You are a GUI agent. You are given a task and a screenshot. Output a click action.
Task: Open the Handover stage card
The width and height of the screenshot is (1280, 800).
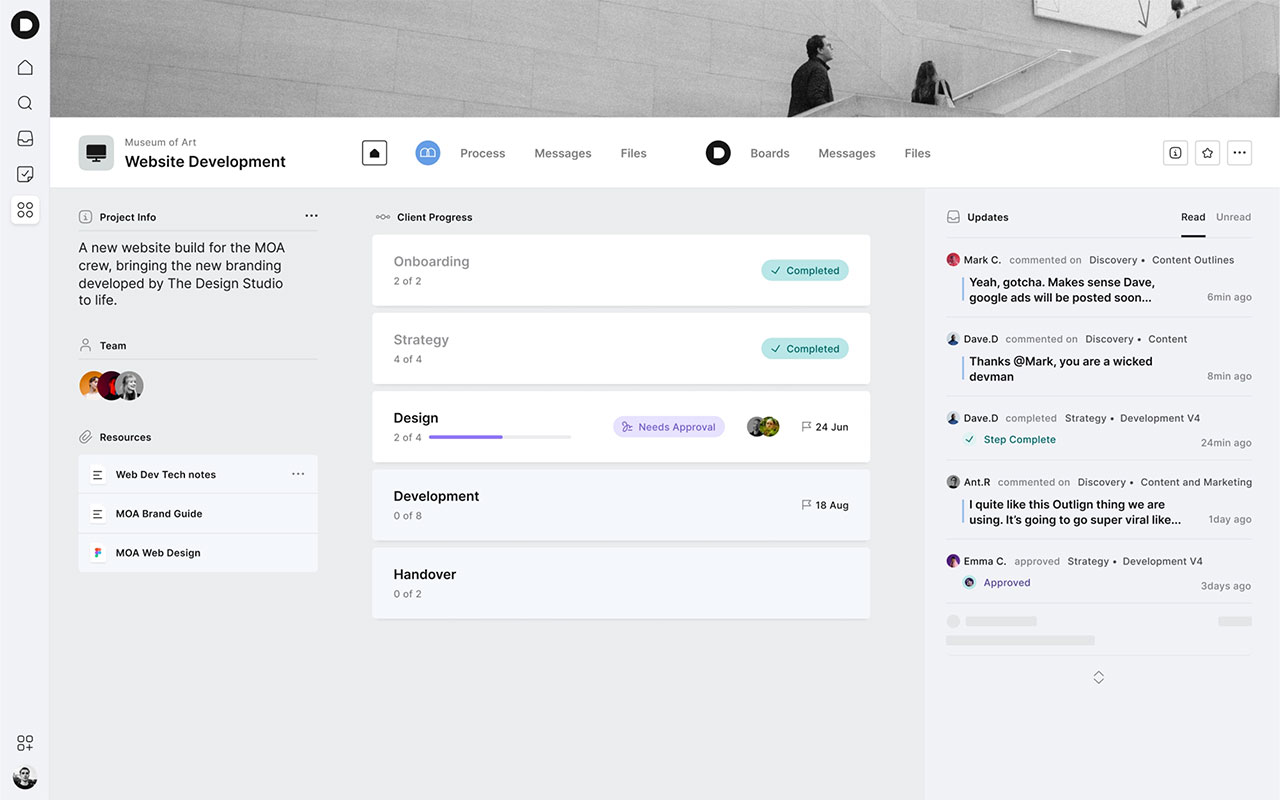(x=621, y=583)
